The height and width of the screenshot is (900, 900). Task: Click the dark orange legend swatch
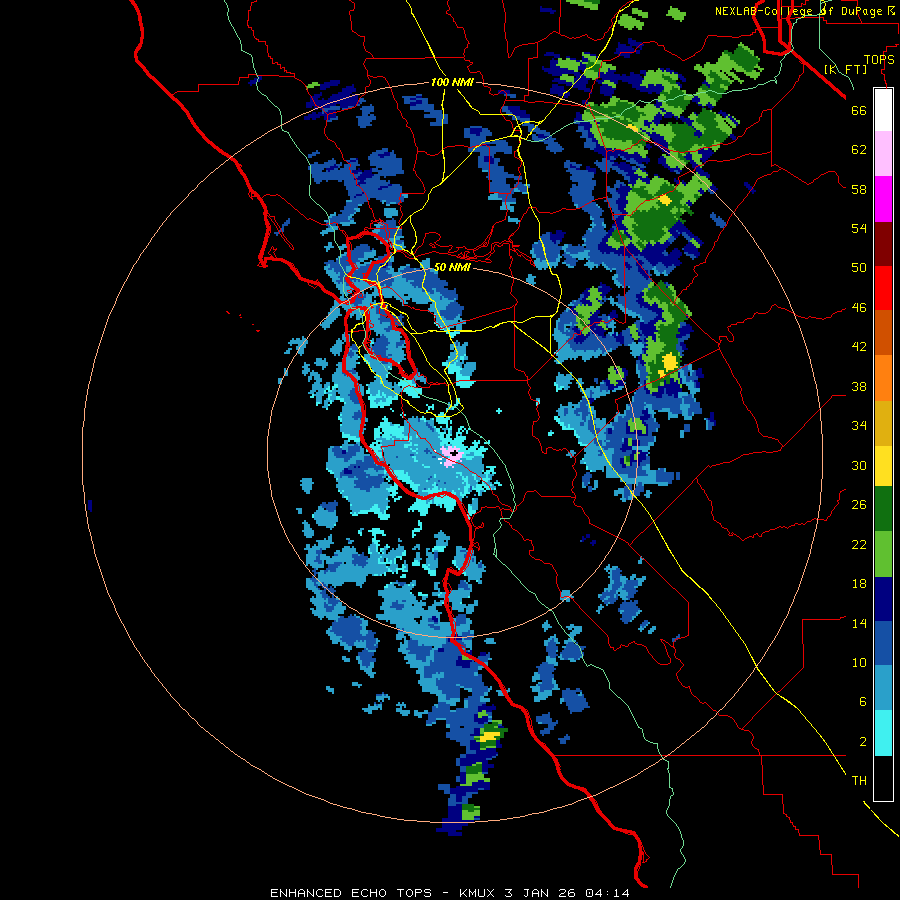(883, 332)
